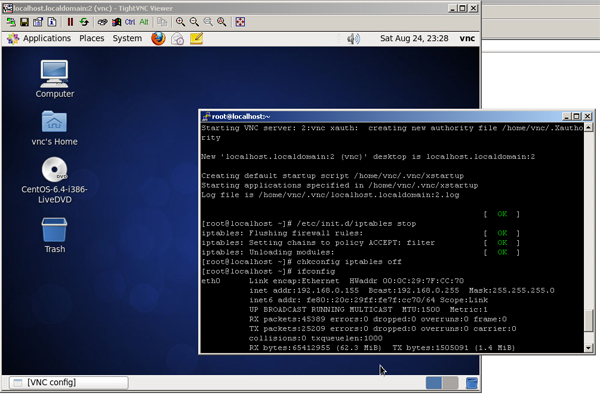Viewport: 600px width, 396px height.
Task: Zoom out of the remote desktop
Action: point(194,22)
